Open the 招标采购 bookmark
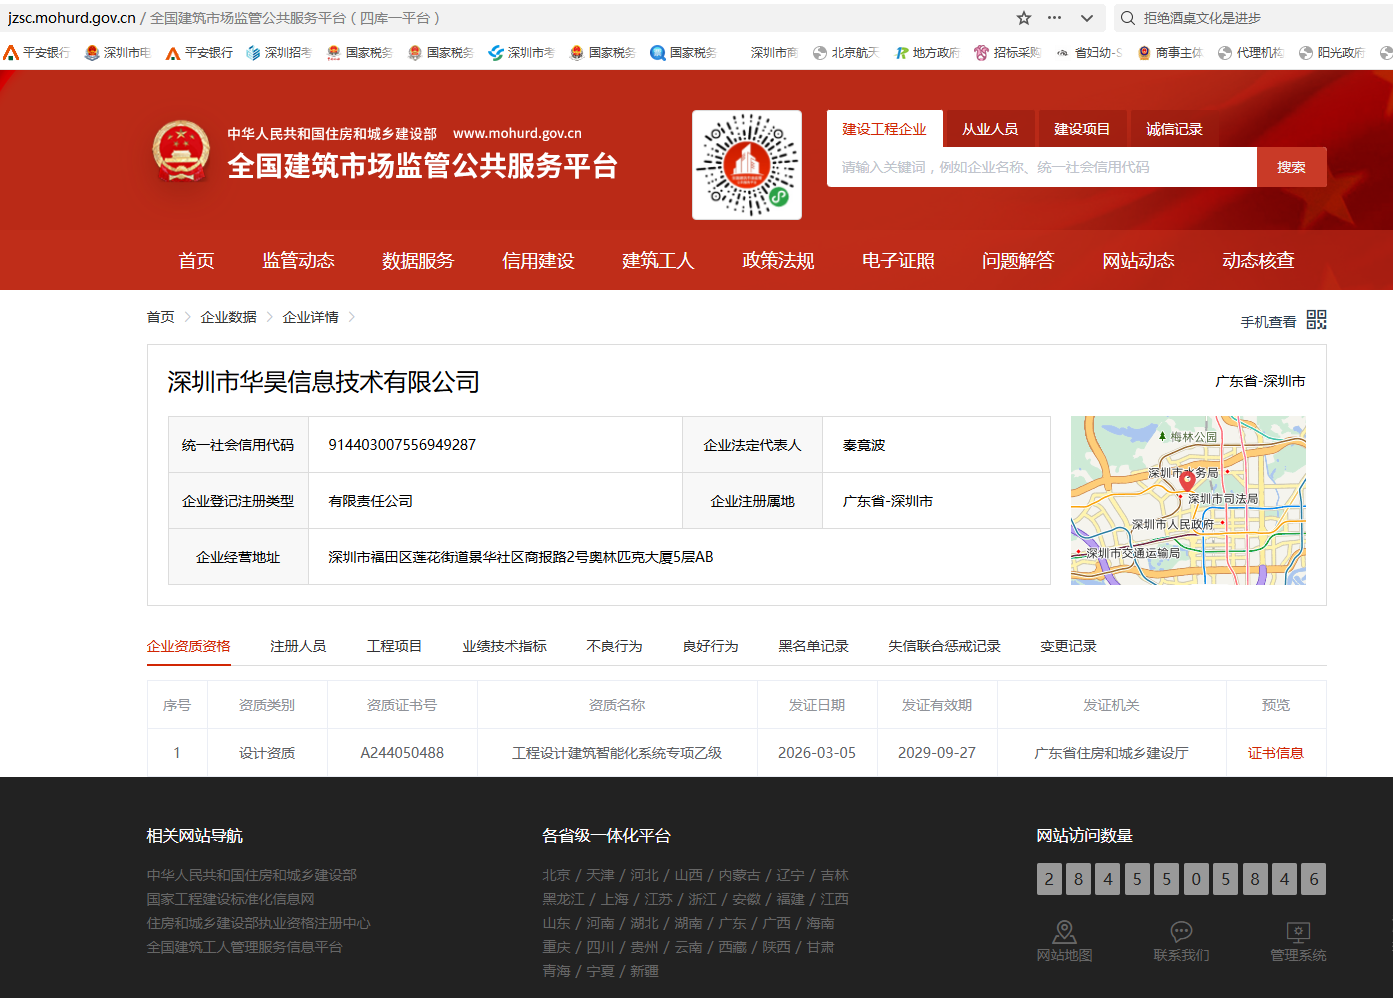The width and height of the screenshot is (1393, 998). [x=1008, y=53]
